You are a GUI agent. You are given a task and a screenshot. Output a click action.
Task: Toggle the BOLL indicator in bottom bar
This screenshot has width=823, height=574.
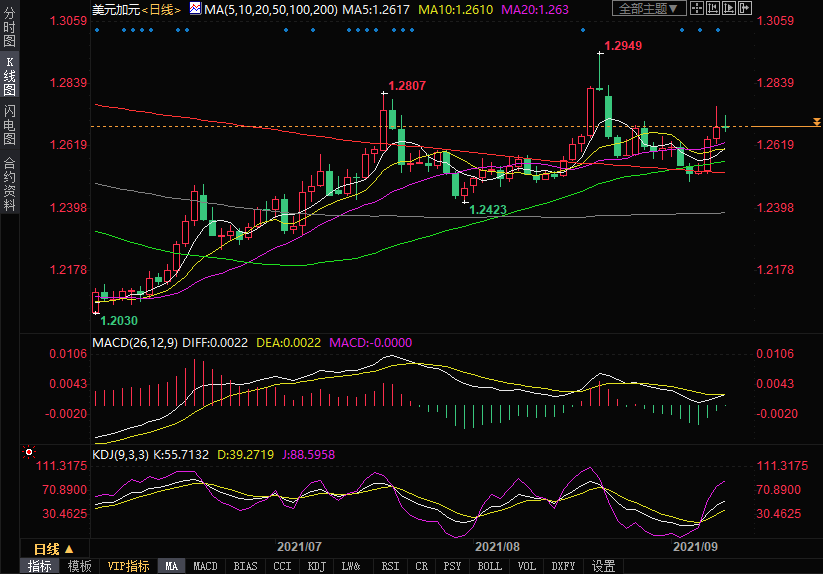[489, 566]
